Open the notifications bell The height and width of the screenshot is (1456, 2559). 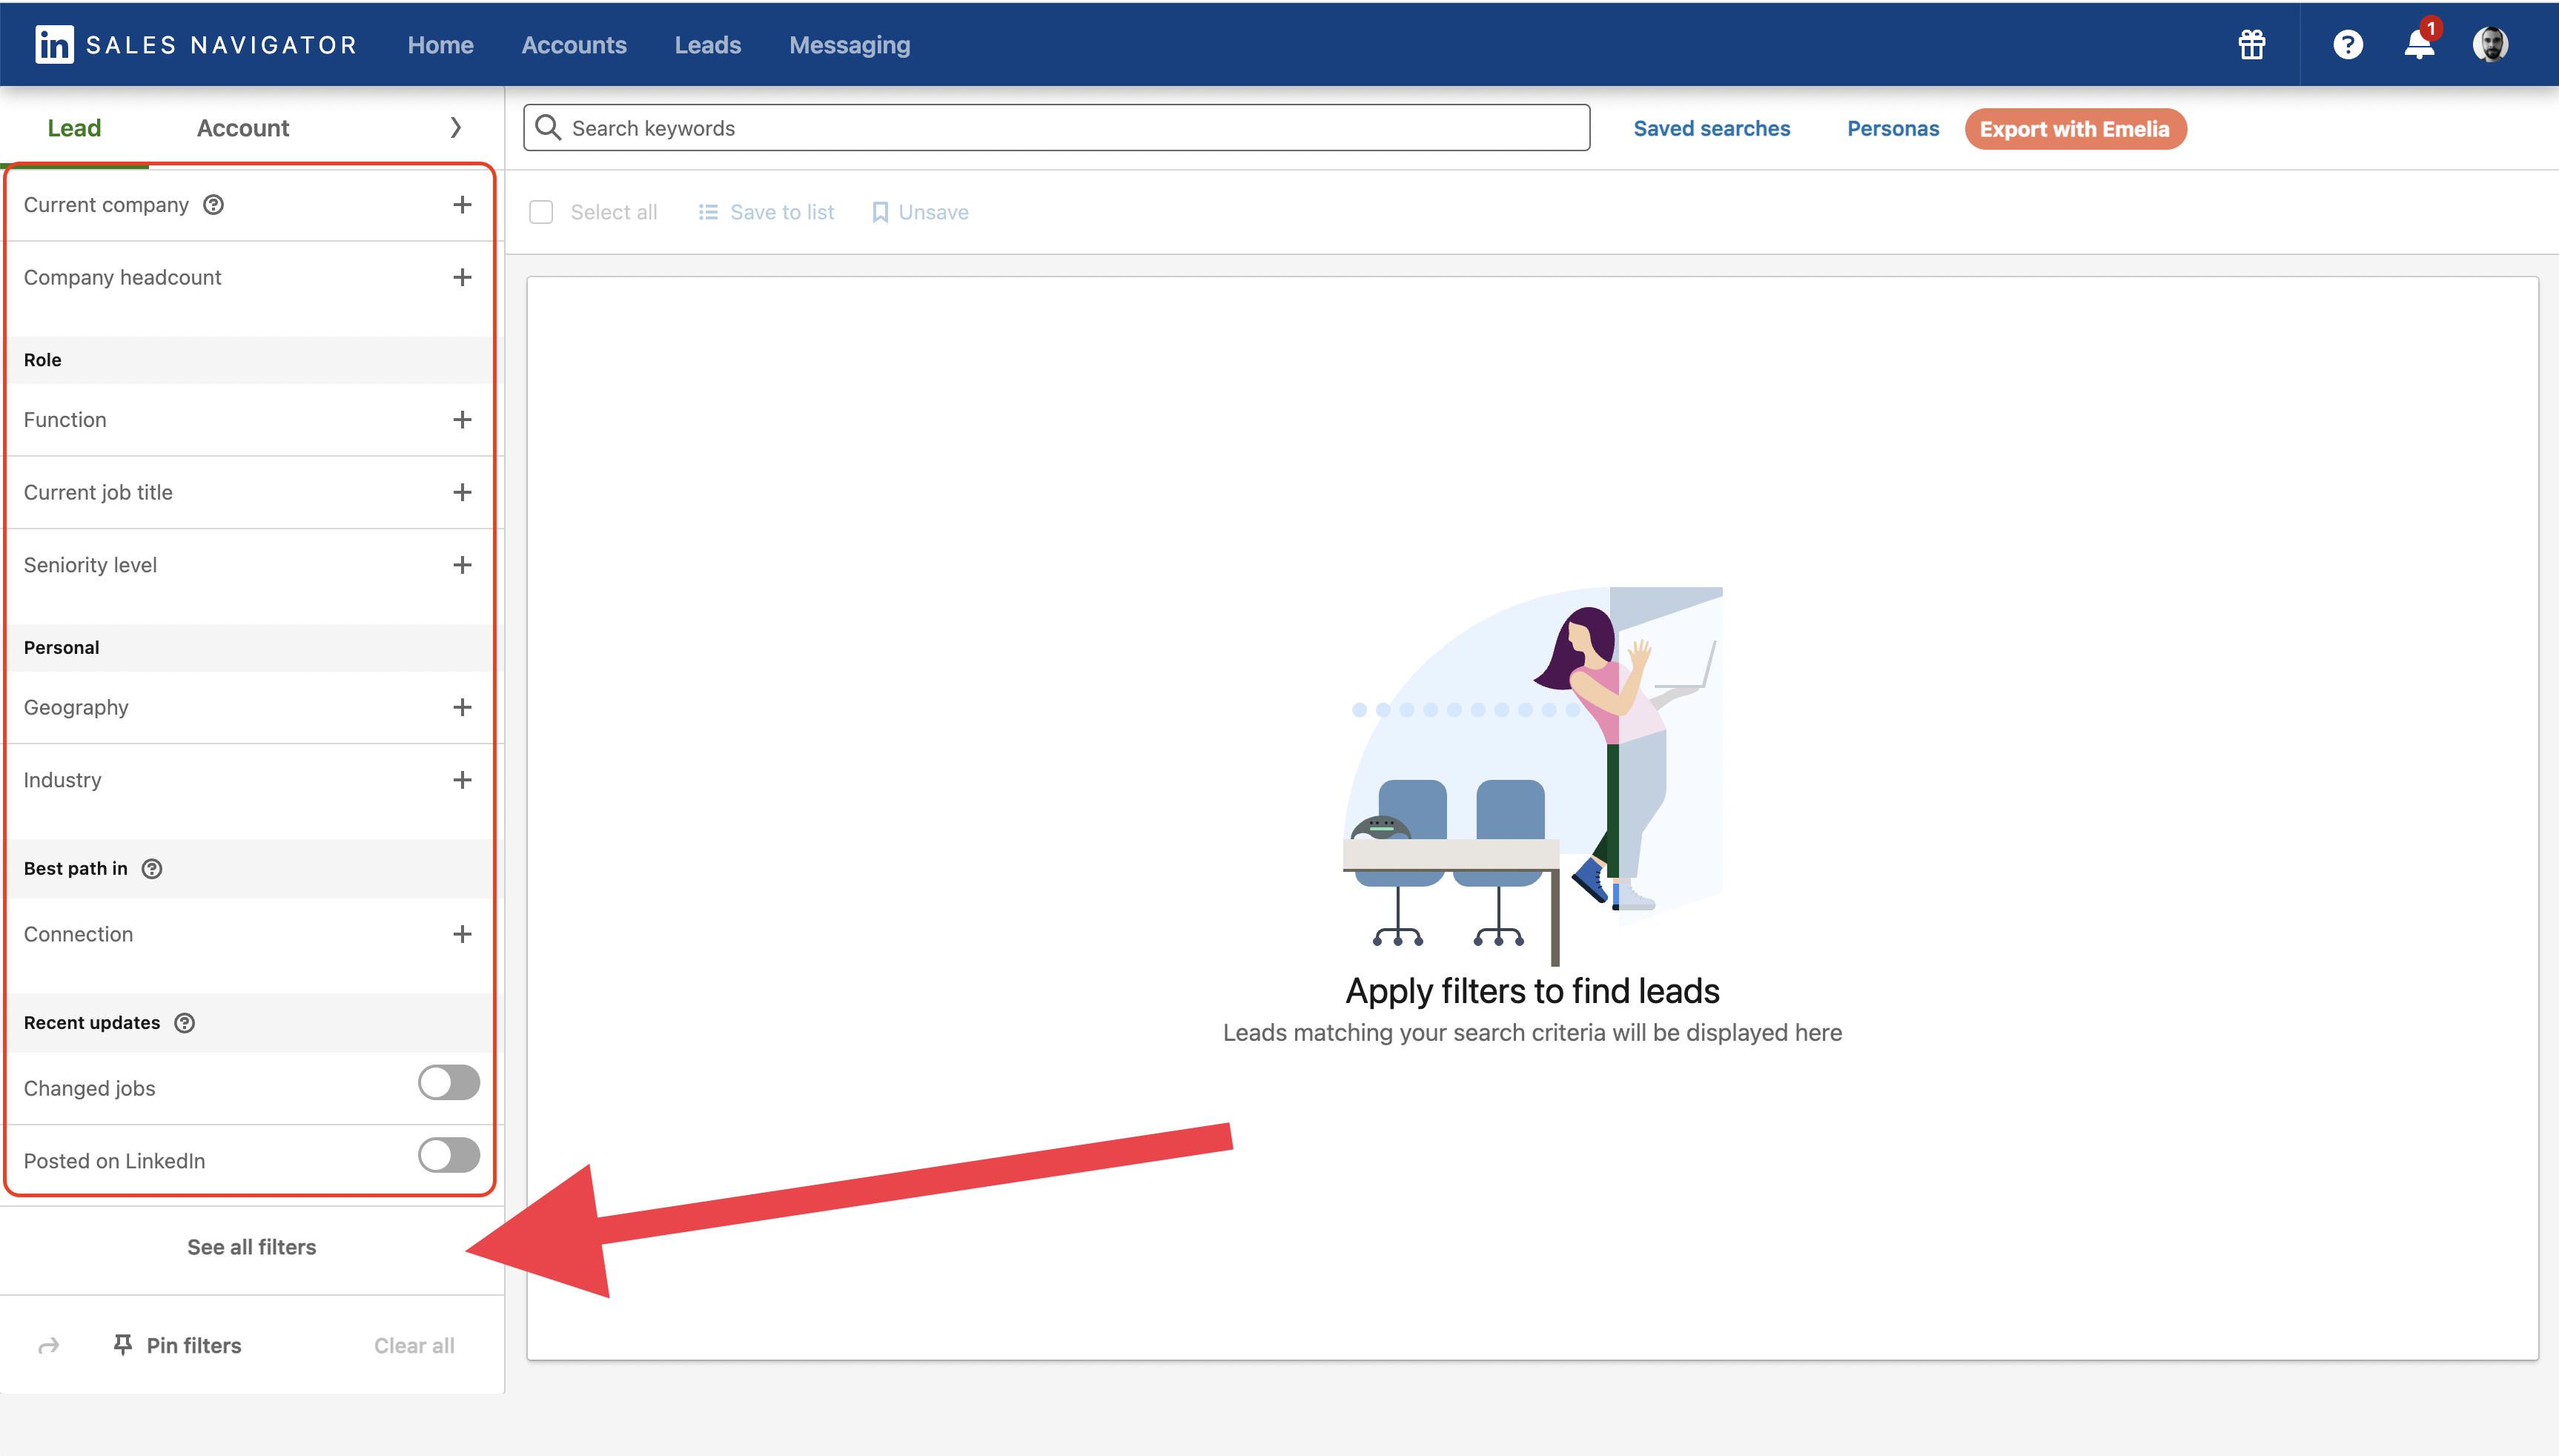pyautogui.click(x=2420, y=44)
